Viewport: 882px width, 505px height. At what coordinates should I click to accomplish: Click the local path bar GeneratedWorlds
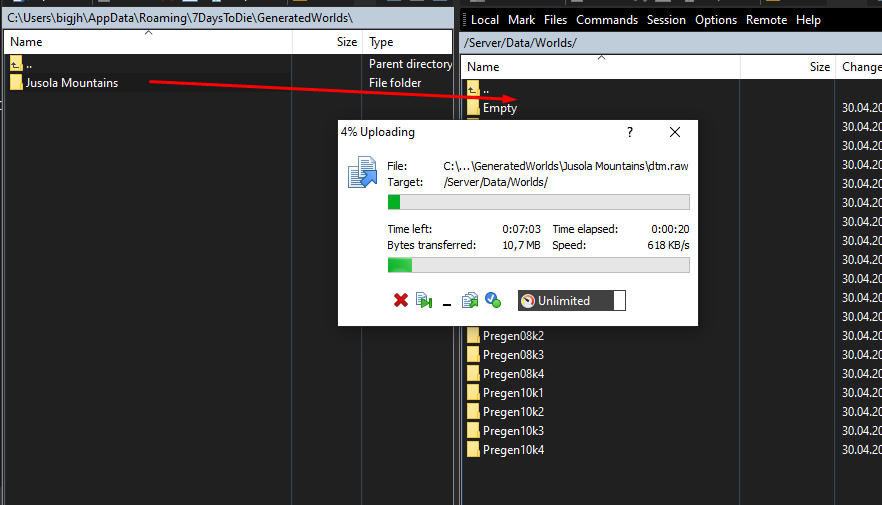[180, 18]
